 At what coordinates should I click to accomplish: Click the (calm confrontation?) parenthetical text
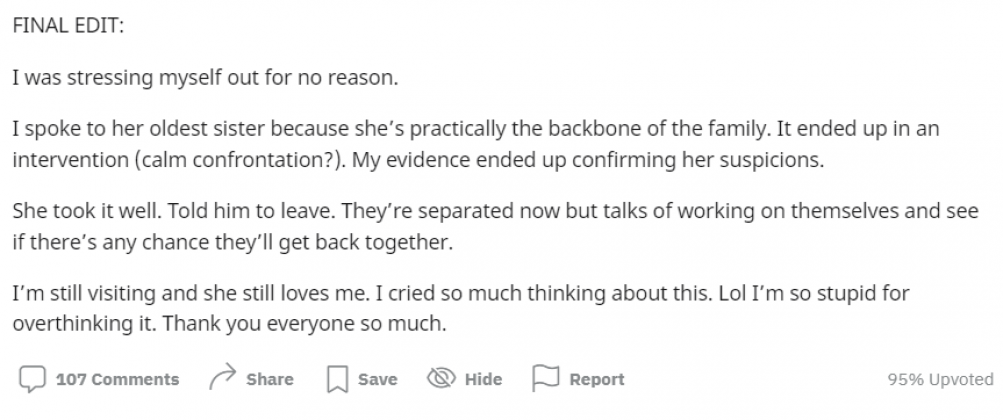[x=240, y=160]
